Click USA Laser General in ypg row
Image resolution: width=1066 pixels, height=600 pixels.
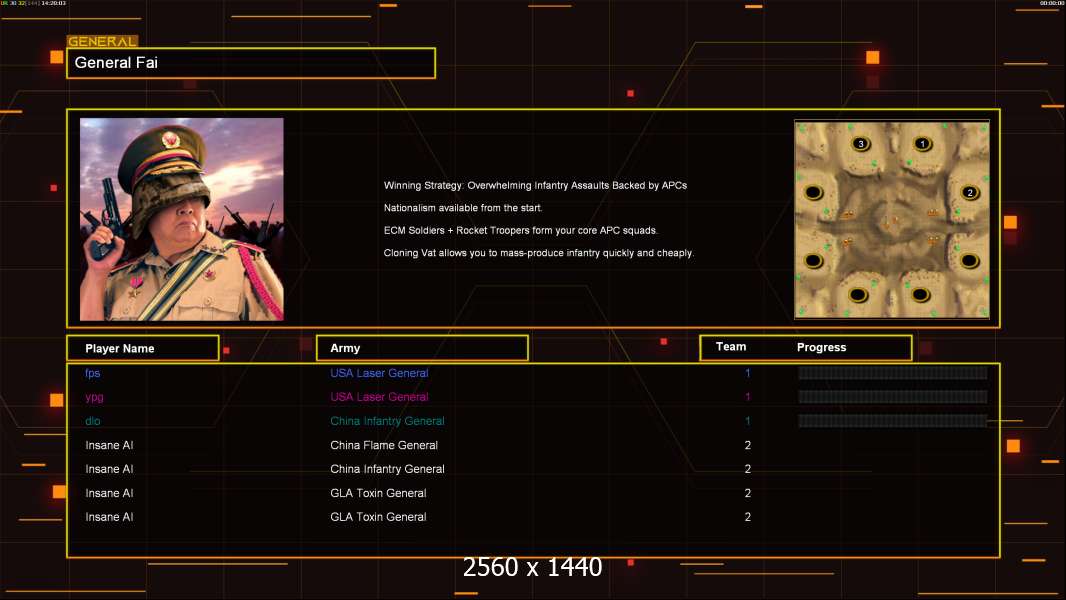click(379, 397)
